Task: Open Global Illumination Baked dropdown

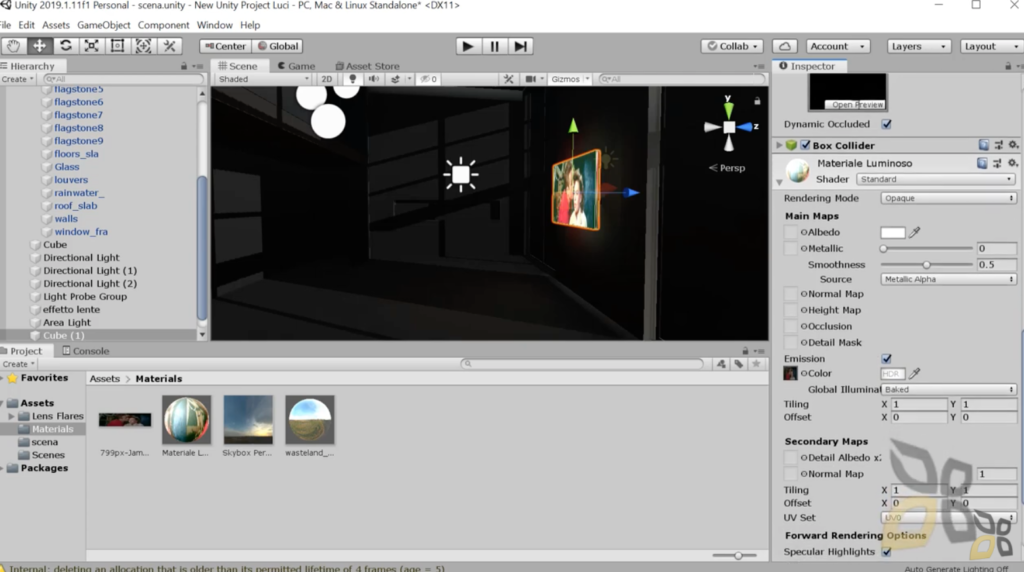Action: (x=948, y=389)
